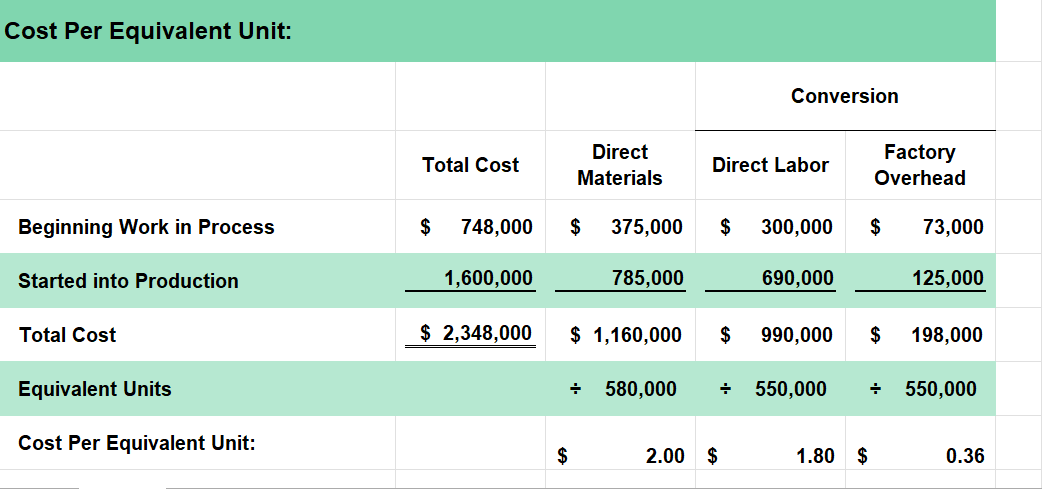Select the cell showing $ 2,348,000
1042x489 pixels.
tap(470, 334)
